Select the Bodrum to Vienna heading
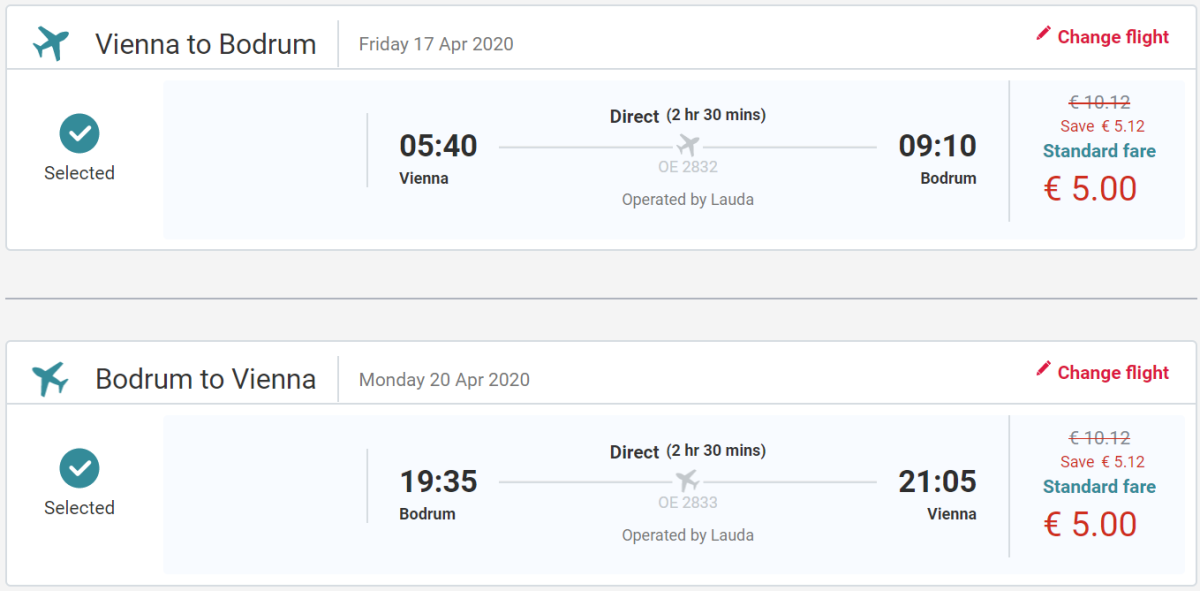 coord(206,379)
